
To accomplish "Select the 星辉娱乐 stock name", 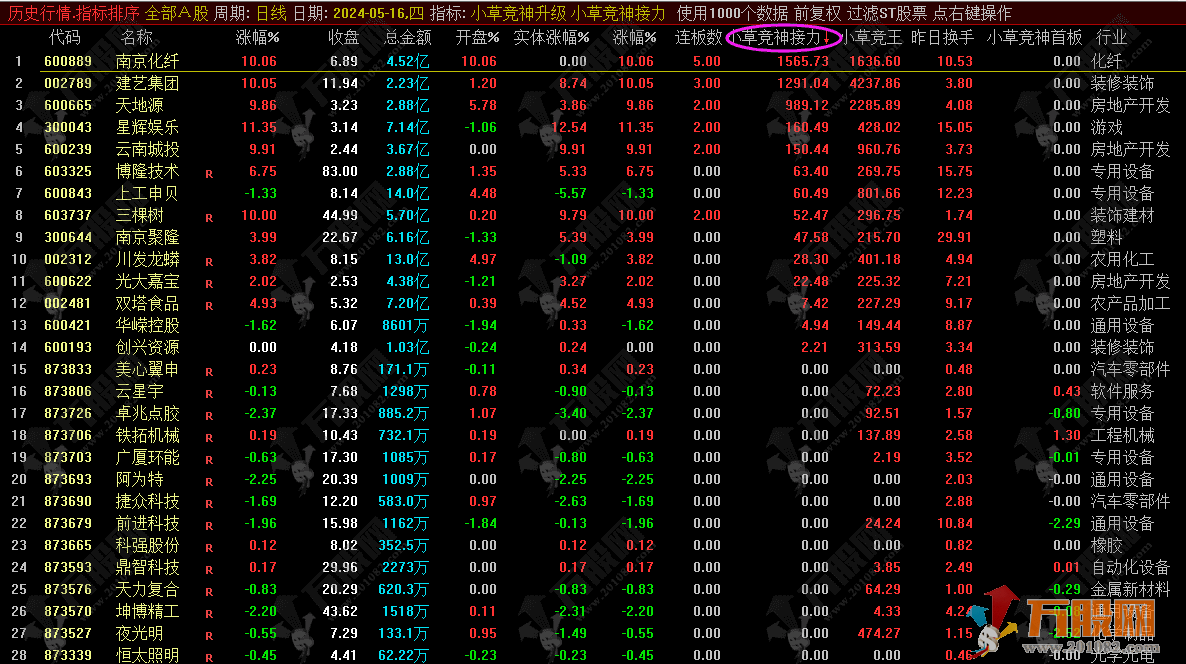I will pyautogui.click(x=148, y=127).
